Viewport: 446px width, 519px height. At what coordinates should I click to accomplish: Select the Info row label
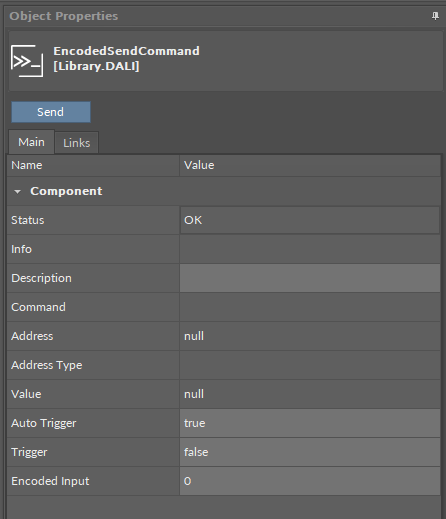(x=21, y=249)
